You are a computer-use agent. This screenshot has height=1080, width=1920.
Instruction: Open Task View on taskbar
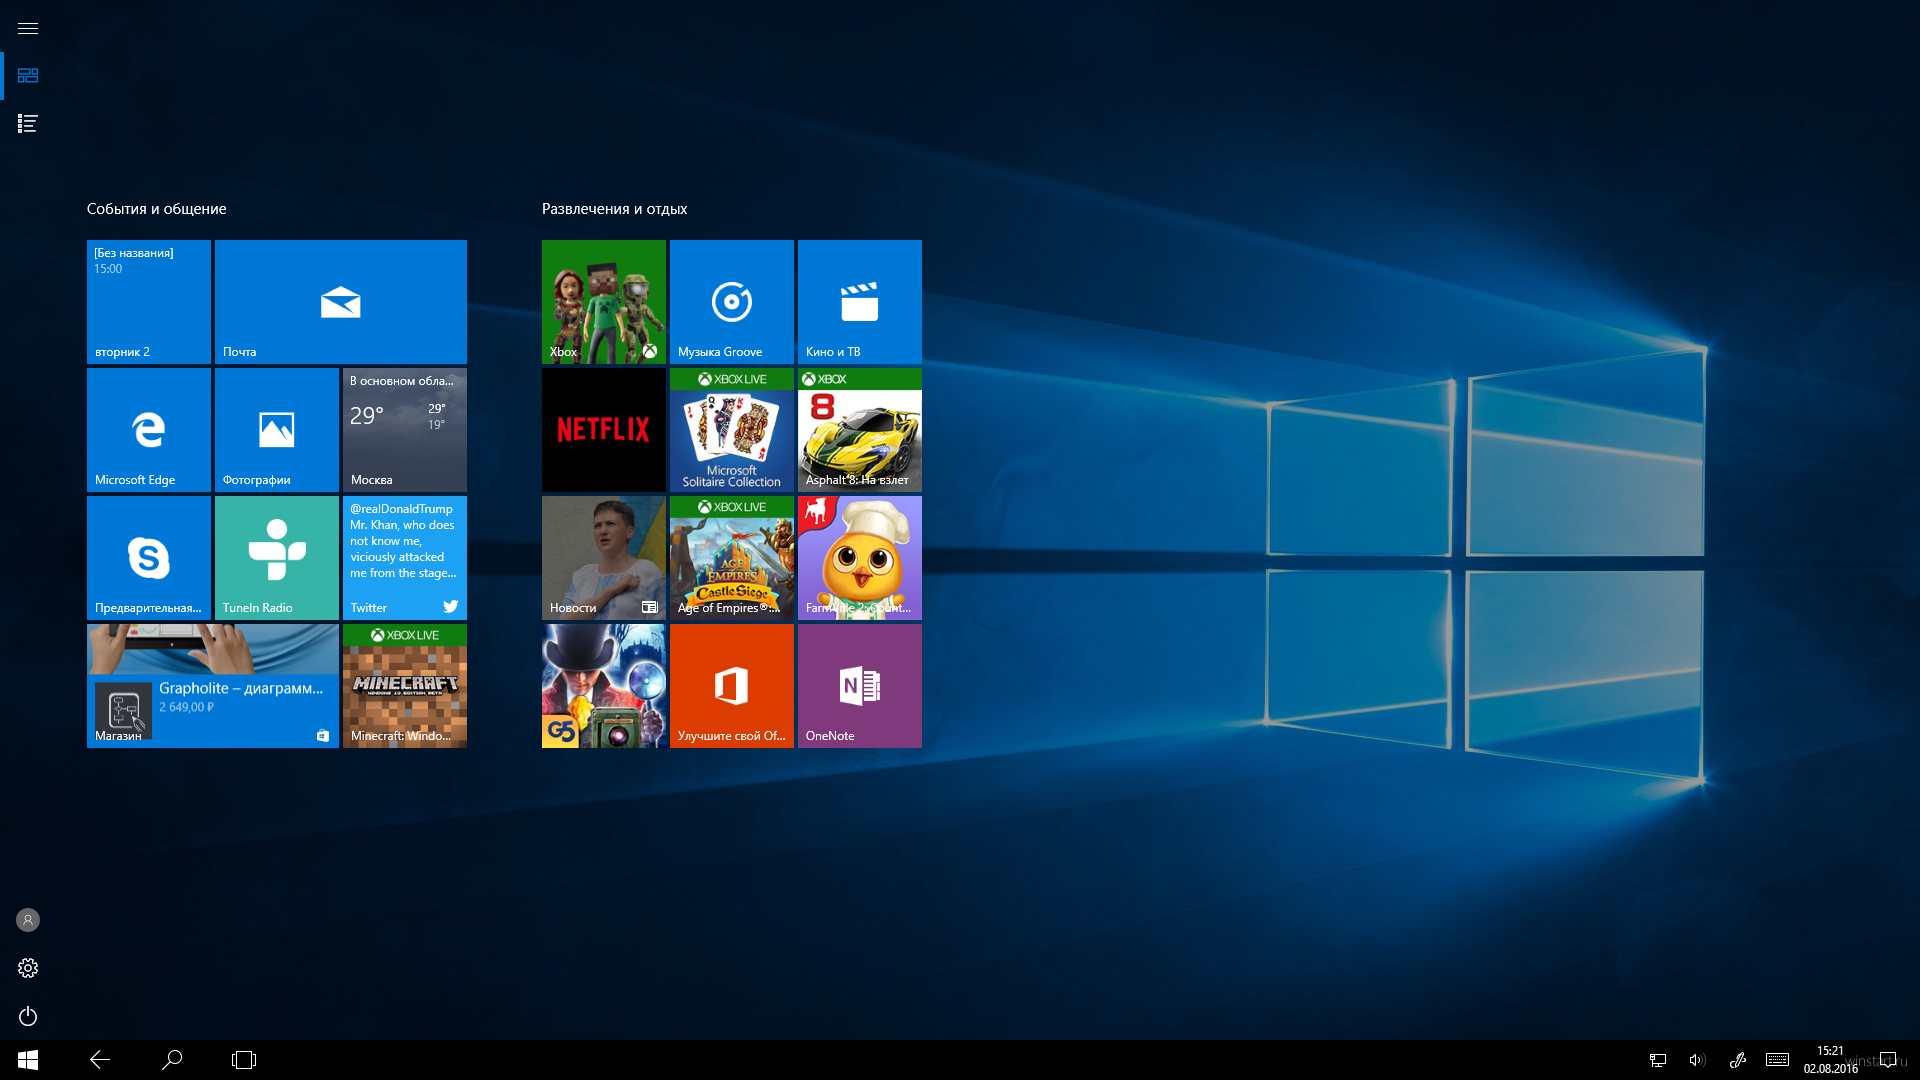pyautogui.click(x=244, y=1060)
